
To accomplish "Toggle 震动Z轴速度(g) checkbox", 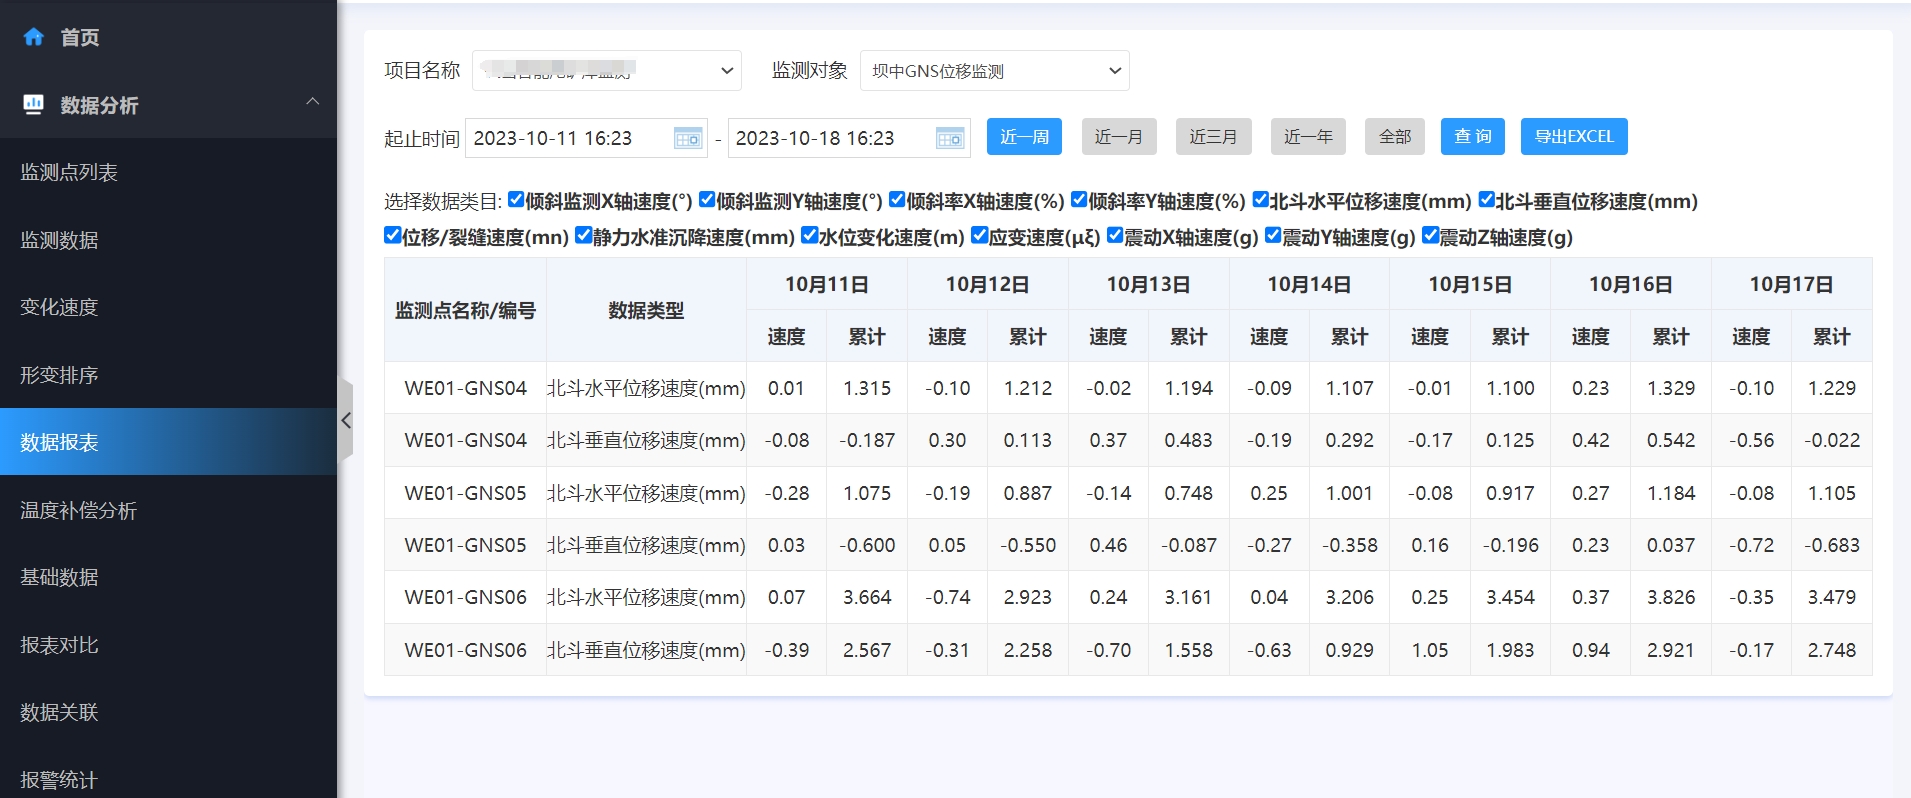I will (1431, 236).
